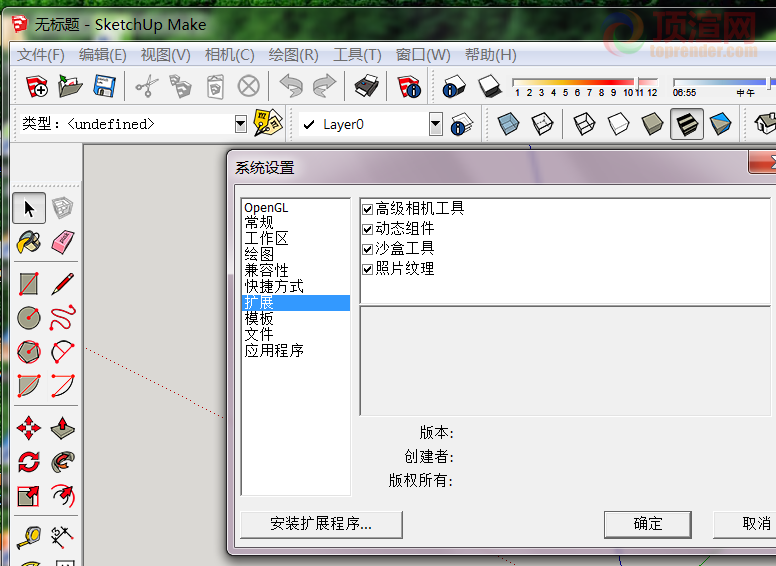Uncheck the 动态组件 extension
Image resolution: width=776 pixels, height=566 pixels.
point(367,229)
